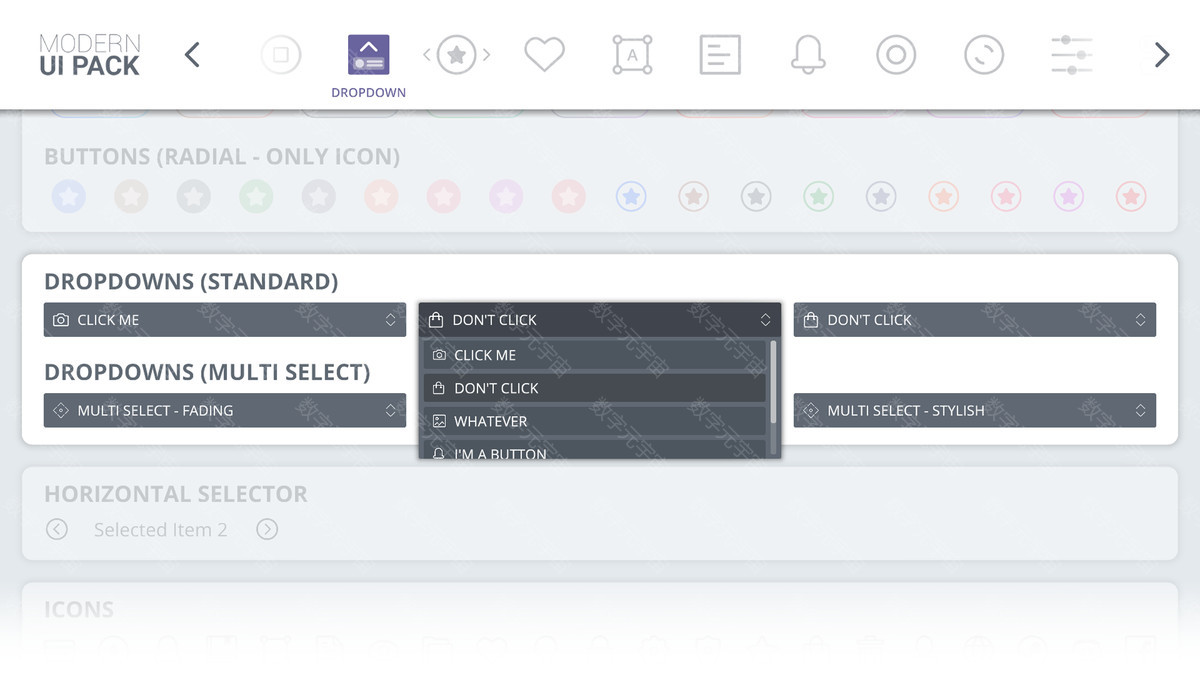Select the heart icon in top navigation
This screenshot has width=1200, height=675.
(545, 55)
